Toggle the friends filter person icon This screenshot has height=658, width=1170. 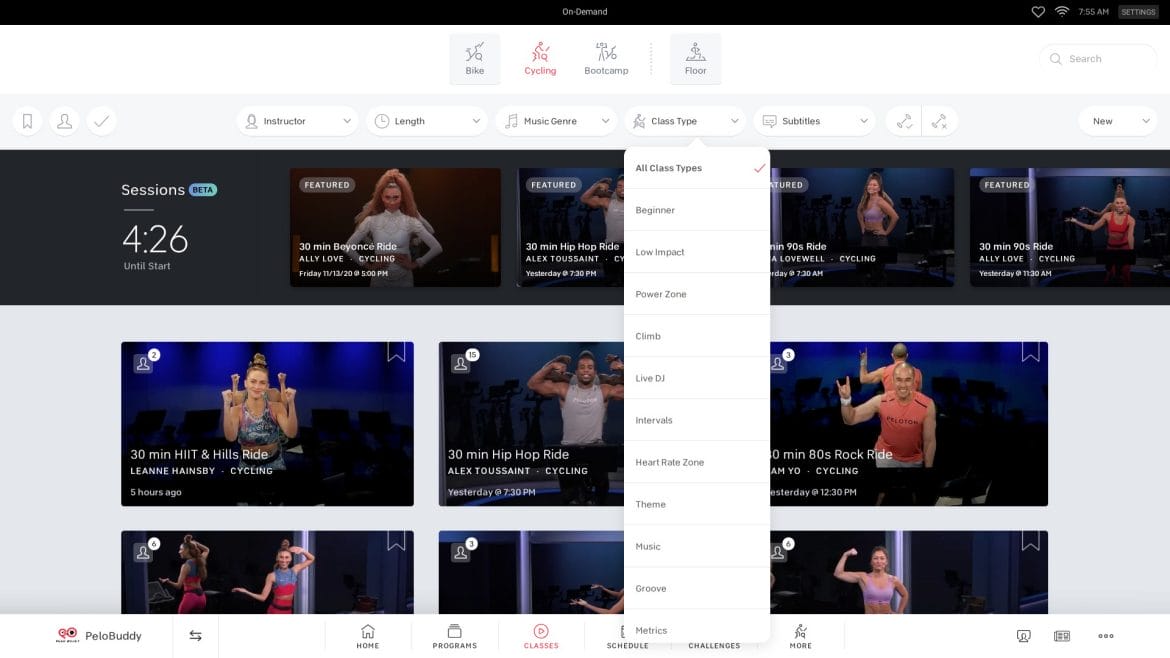[64, 121]
